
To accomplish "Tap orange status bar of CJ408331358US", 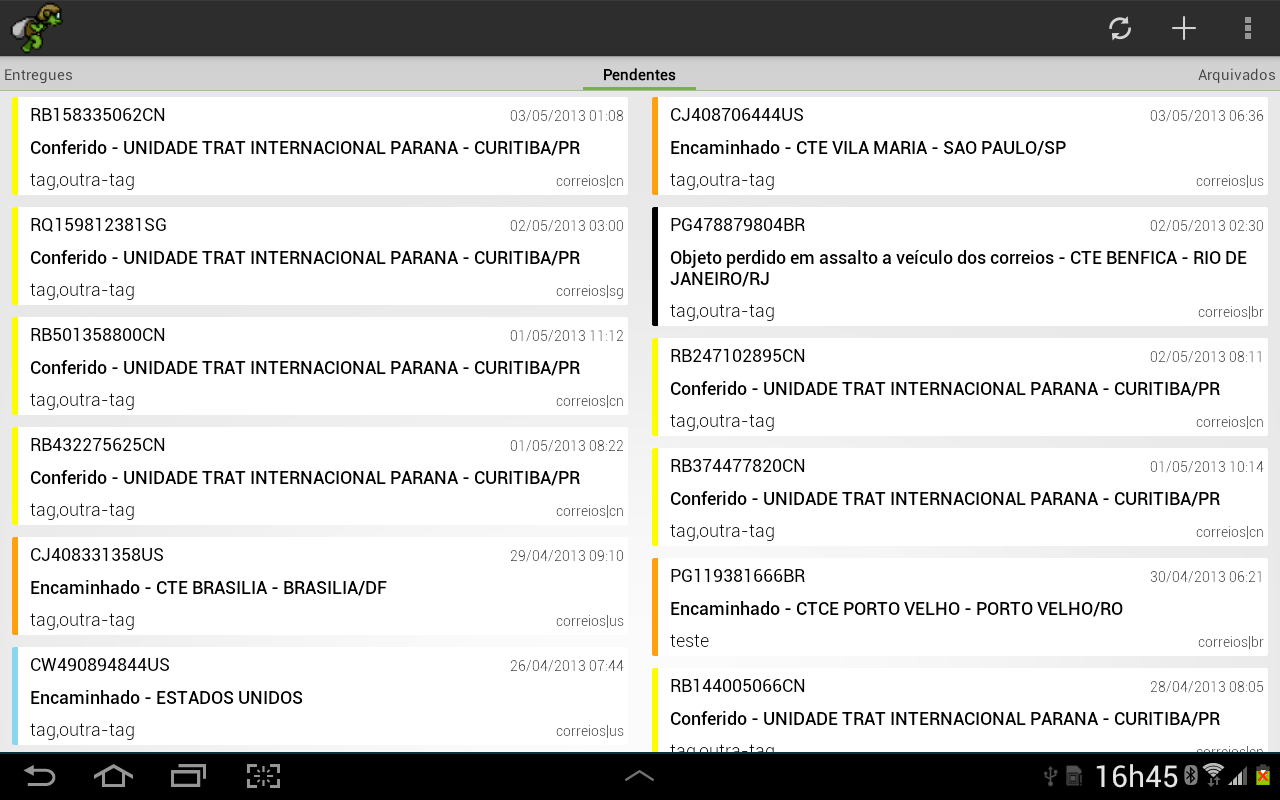I will pyautogui.click(x=15, y=586).
